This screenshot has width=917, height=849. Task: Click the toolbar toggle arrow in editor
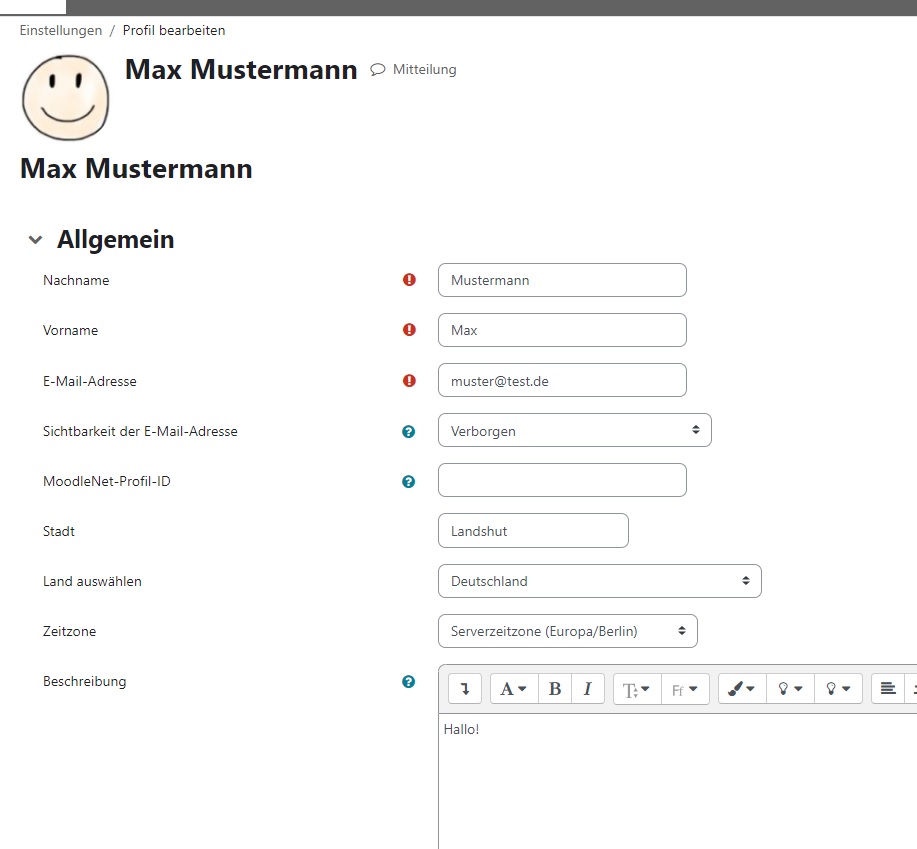(x=465, y=689)
